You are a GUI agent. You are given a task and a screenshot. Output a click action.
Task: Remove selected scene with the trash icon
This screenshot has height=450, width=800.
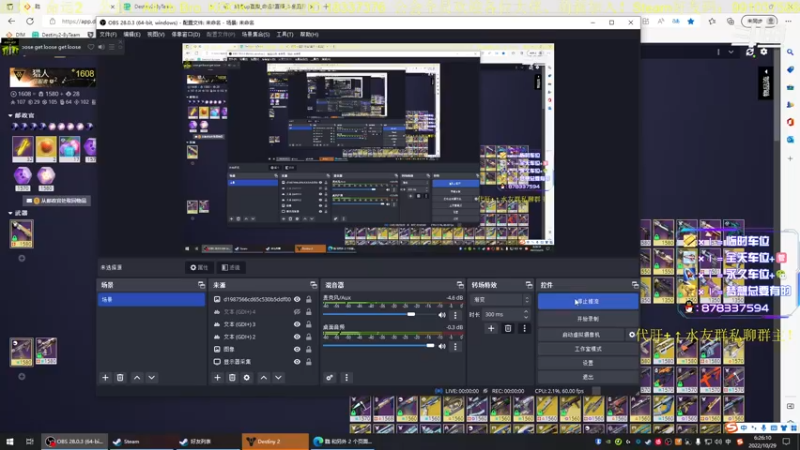coord(120,378)
